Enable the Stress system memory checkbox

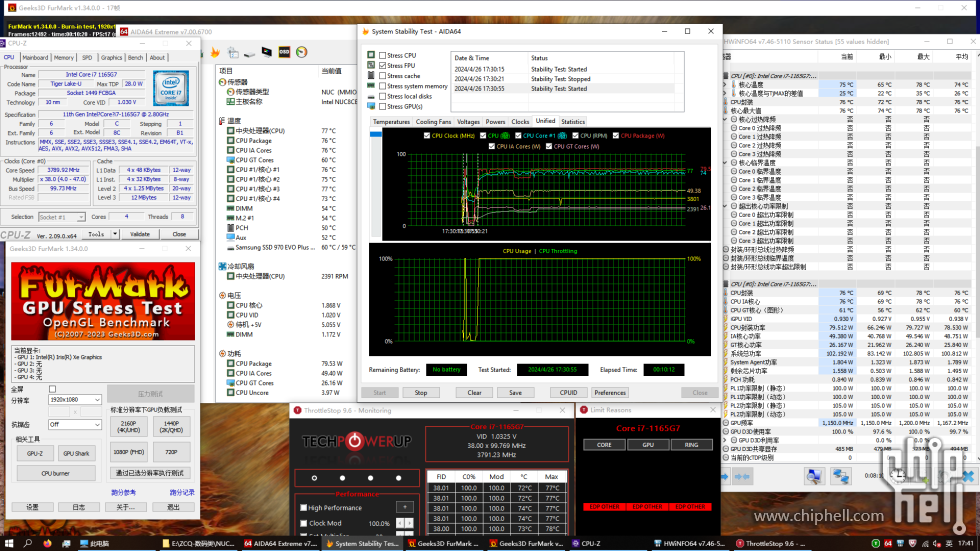coord(382,86)
